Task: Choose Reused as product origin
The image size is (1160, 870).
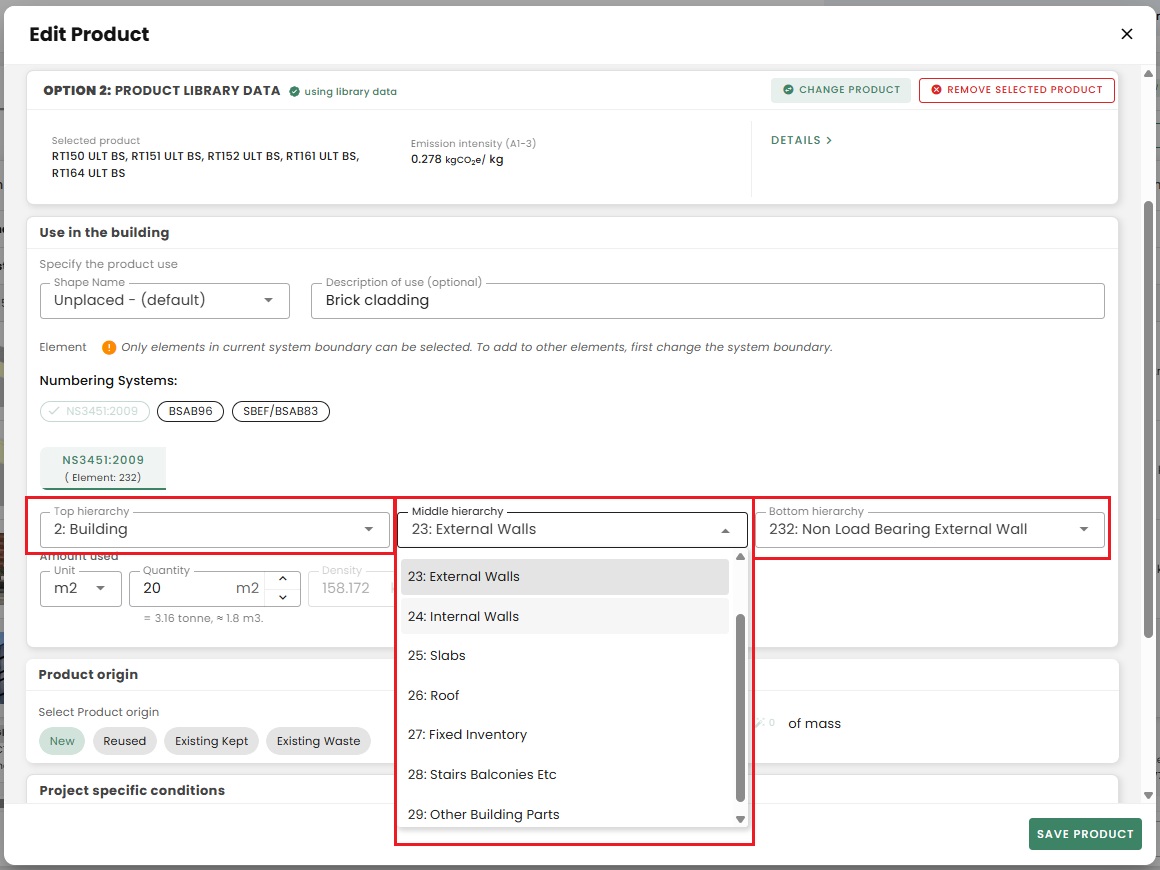Action: [x=125, y=741]
